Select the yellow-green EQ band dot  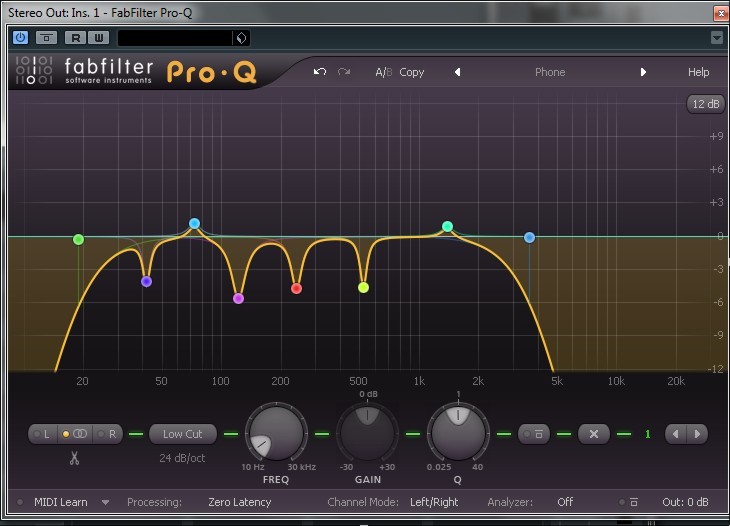(x=364, y=287)
